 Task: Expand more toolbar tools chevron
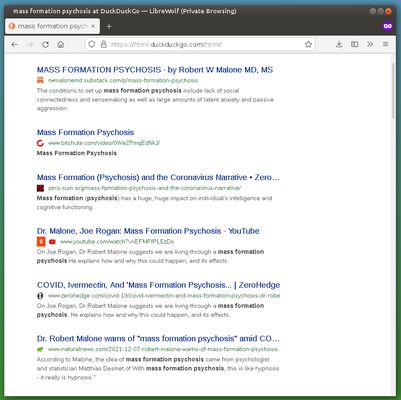(370, 44)
